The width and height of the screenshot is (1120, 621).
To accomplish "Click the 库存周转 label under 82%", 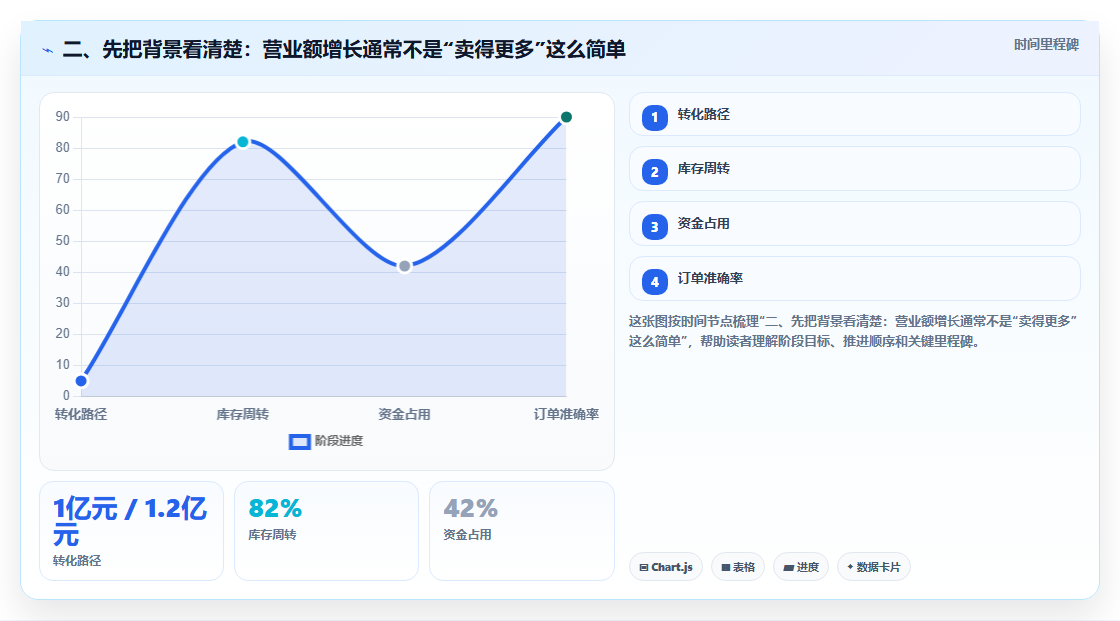I will coord(272,535).
